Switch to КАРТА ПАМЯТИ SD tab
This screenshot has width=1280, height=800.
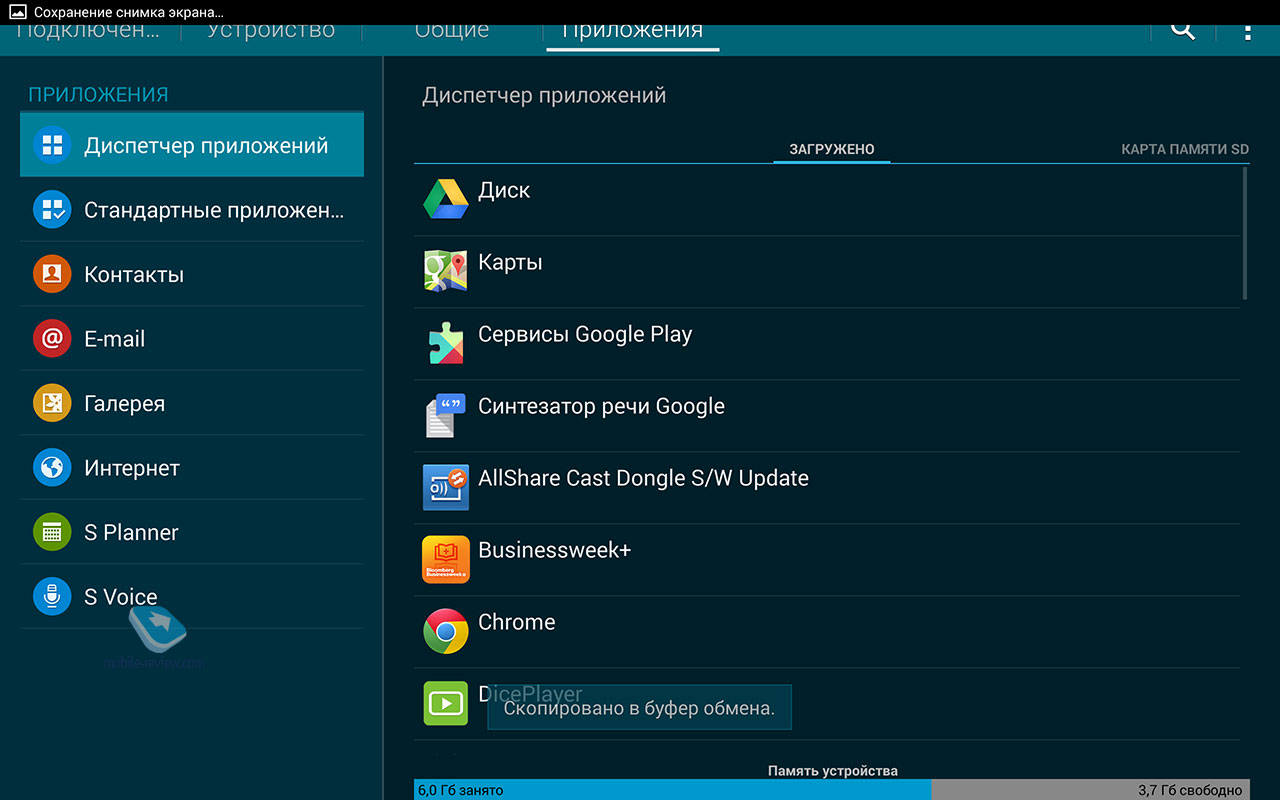click(x=1185, y=149)
